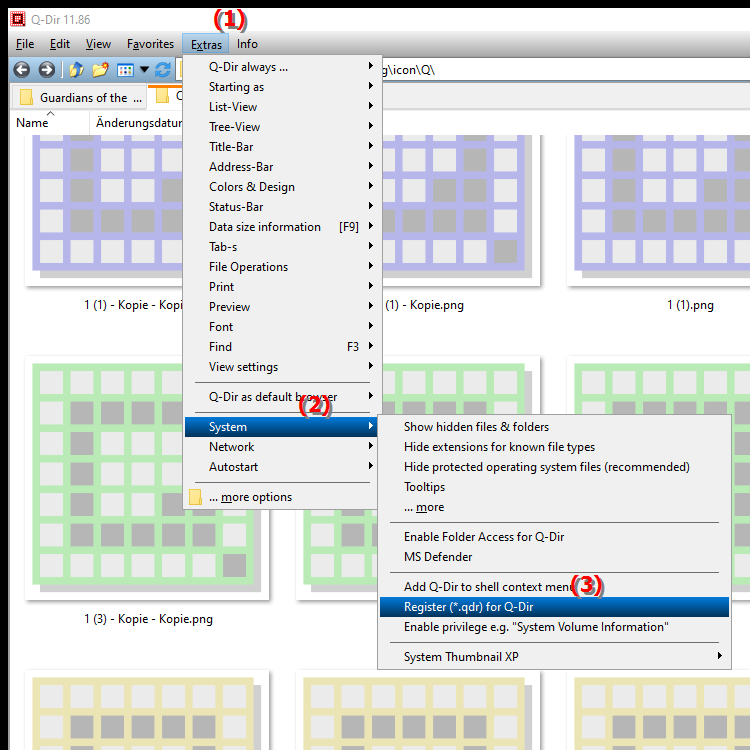Open the view mode dropdown arrow
Image resolution: width=750 pixels, height=750 pixels.
pos(144,70)
